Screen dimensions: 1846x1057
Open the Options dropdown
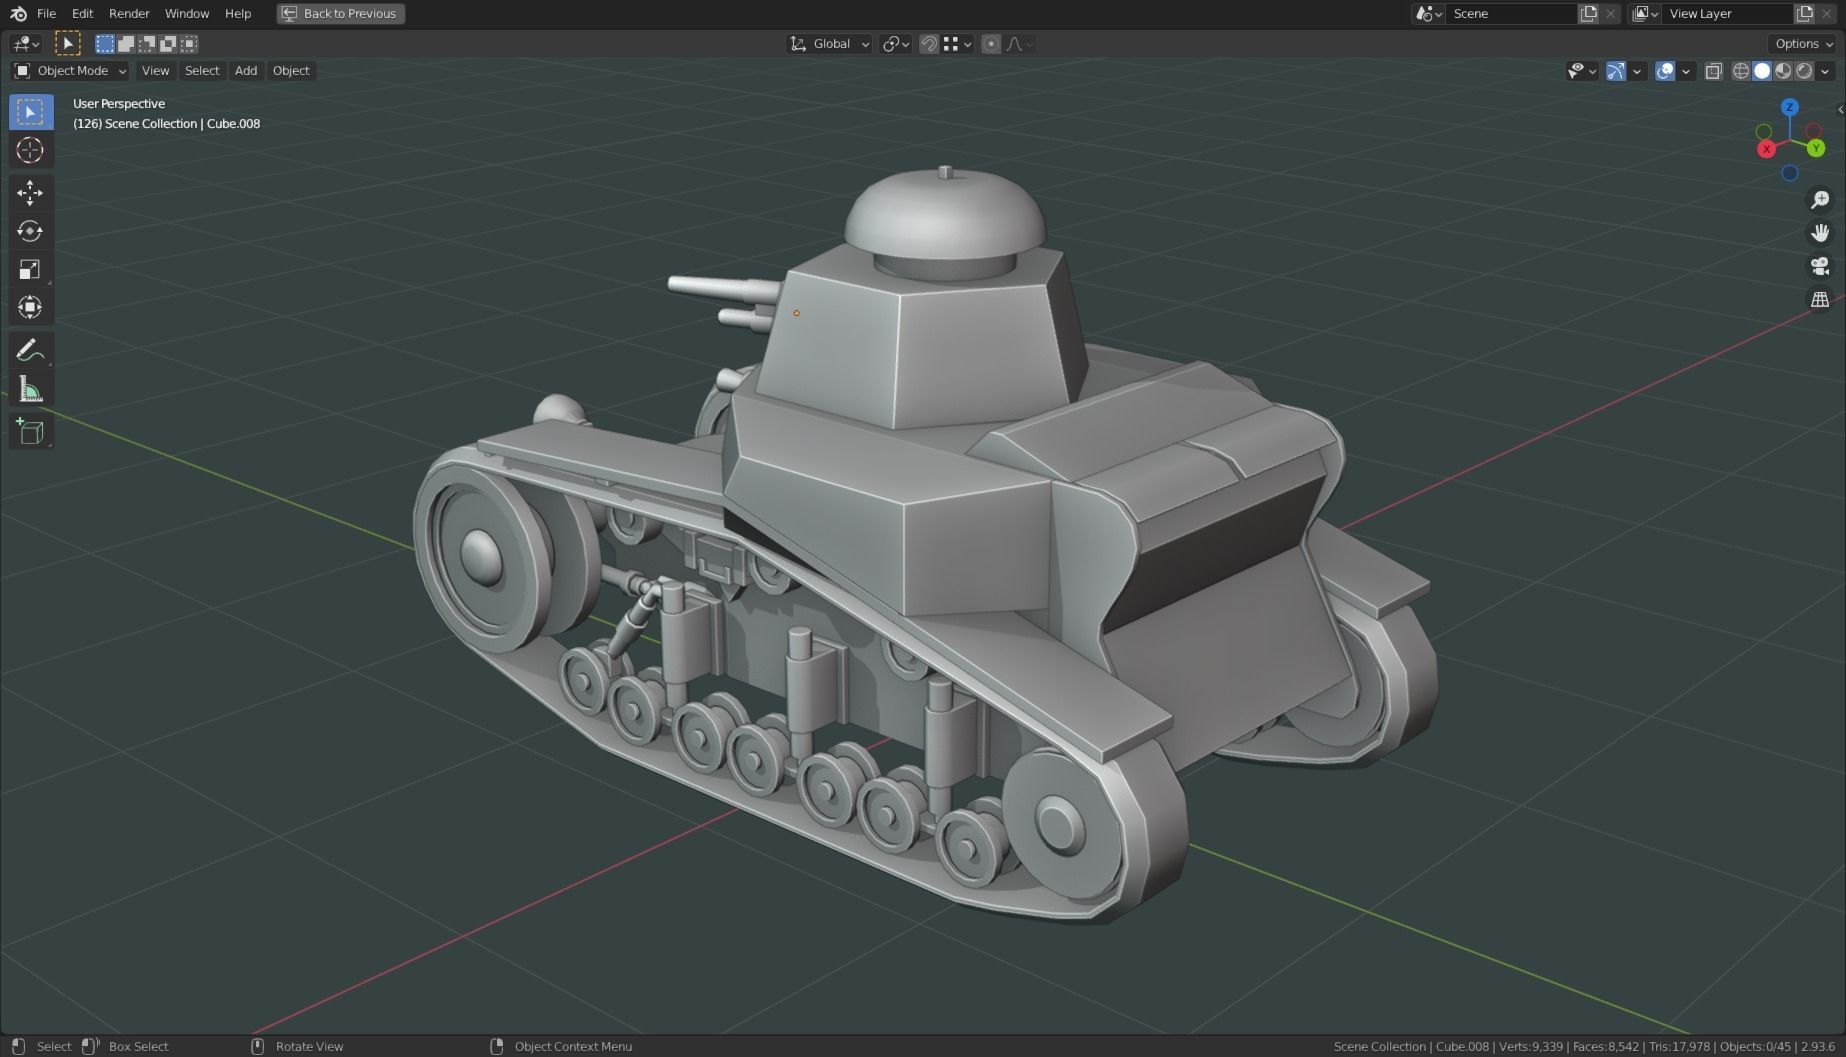(1804, 43)
